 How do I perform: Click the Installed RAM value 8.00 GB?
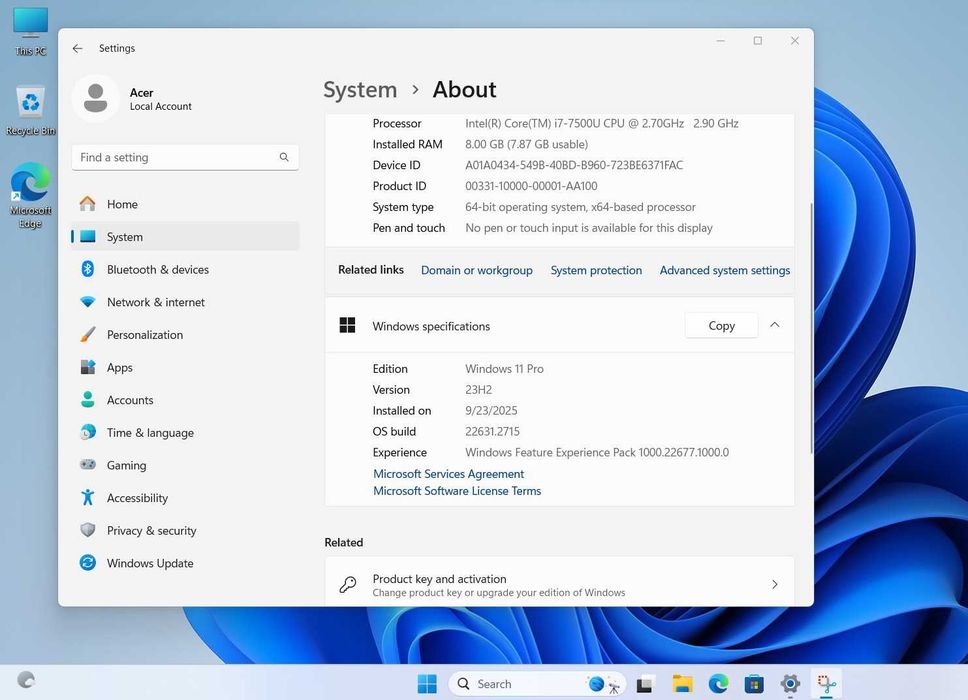pos(527,144)
